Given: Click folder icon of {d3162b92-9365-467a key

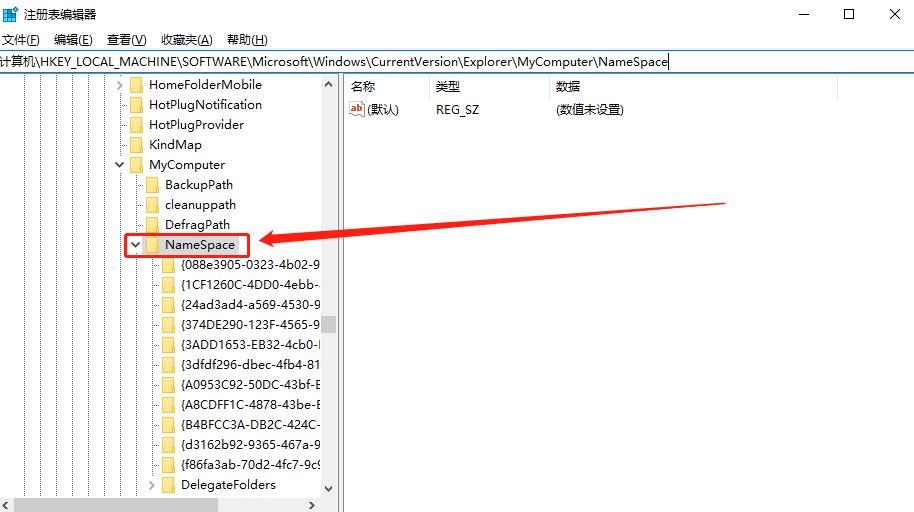Looking at the screenshot, I should [168, 445].
